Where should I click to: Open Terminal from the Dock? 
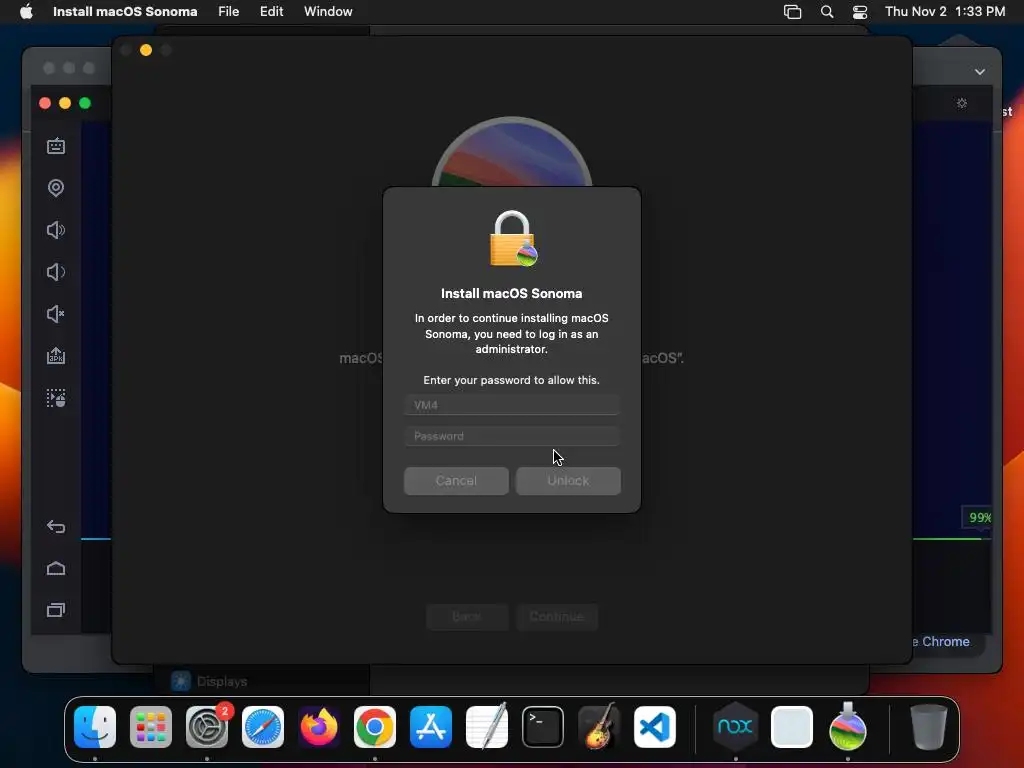pos(543,727)
